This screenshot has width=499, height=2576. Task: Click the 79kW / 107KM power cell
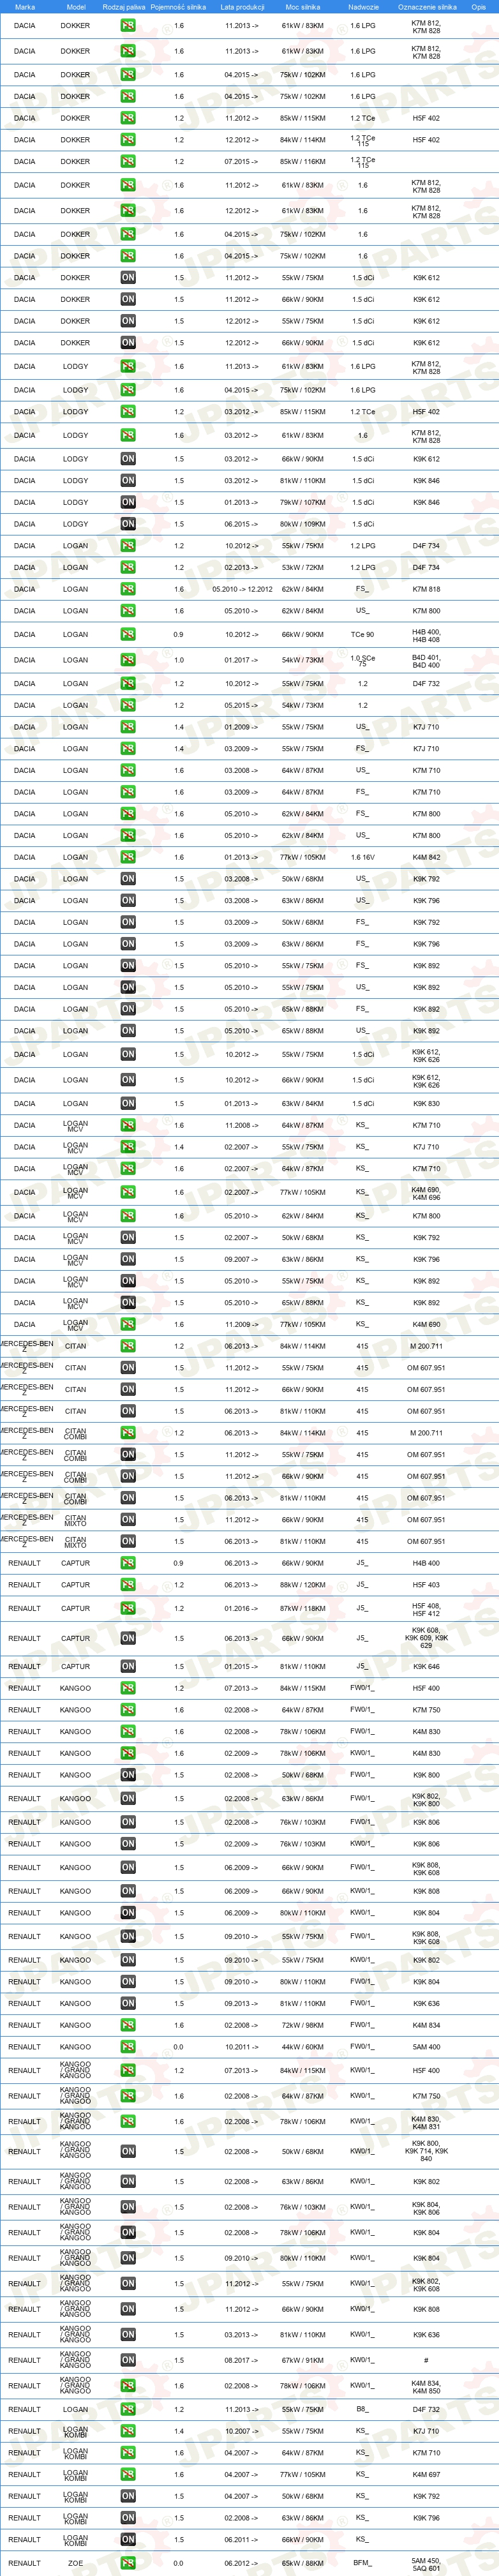[303, 502]
